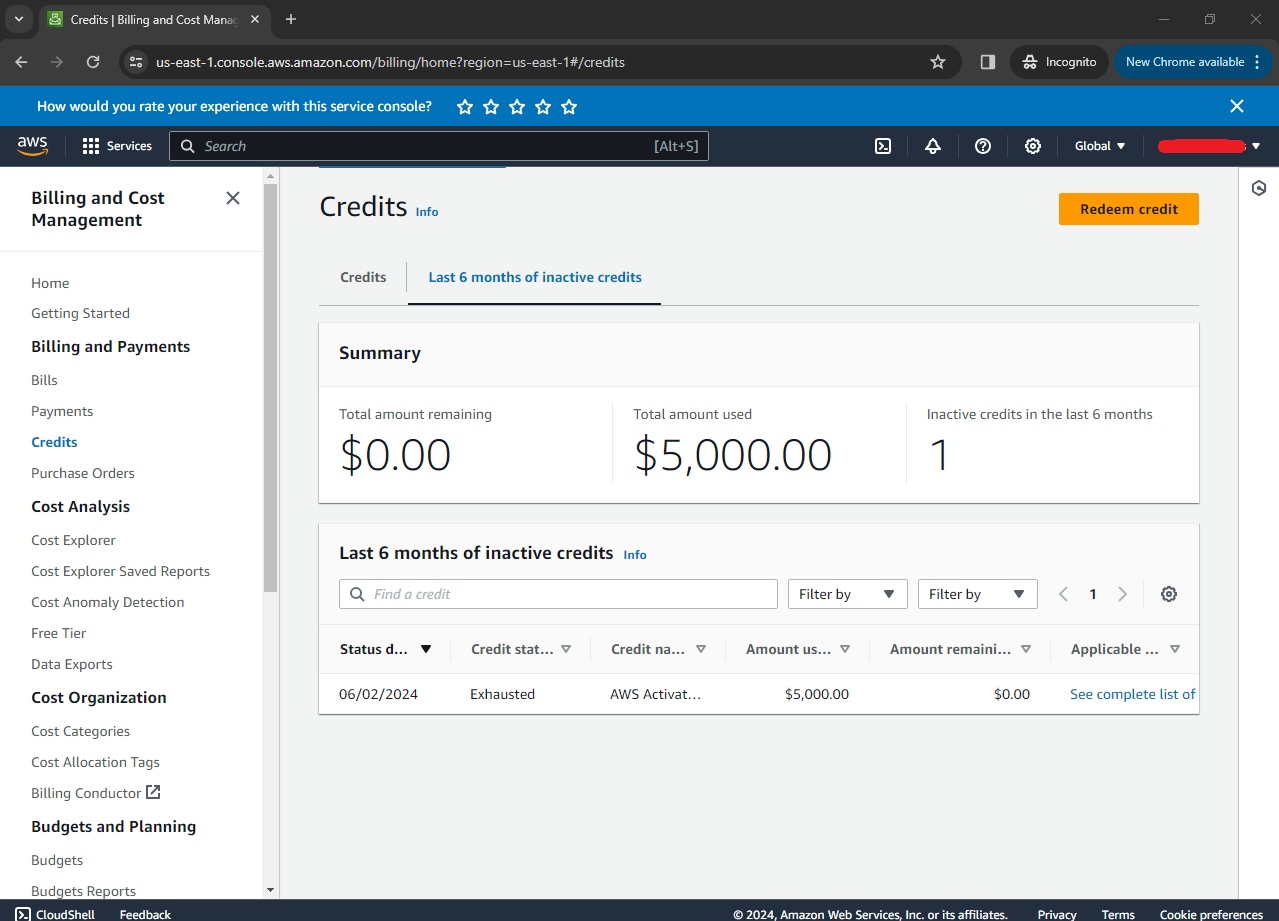
Task: Launch CloudShell from top navigation icon
Action: pos(883,146)
